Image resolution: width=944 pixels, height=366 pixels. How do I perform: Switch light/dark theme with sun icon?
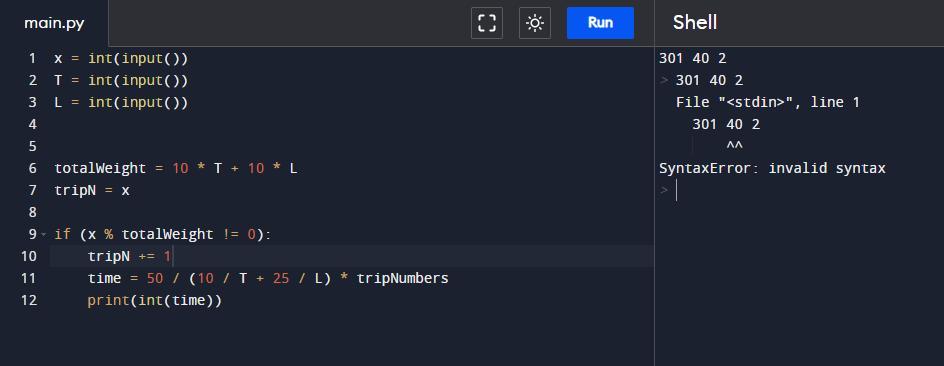click(x=535, y=23)
